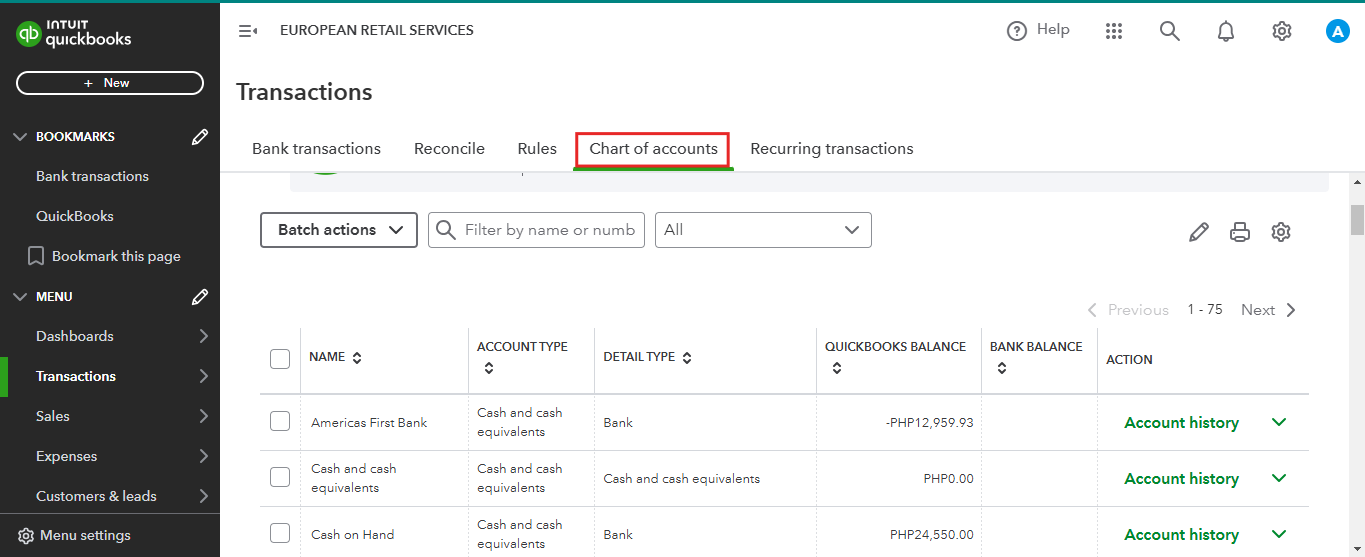Viewport: 1365px width, 557px height.
Task: Open the Recurring transactions tab
Action: click(x=832, y=149)
